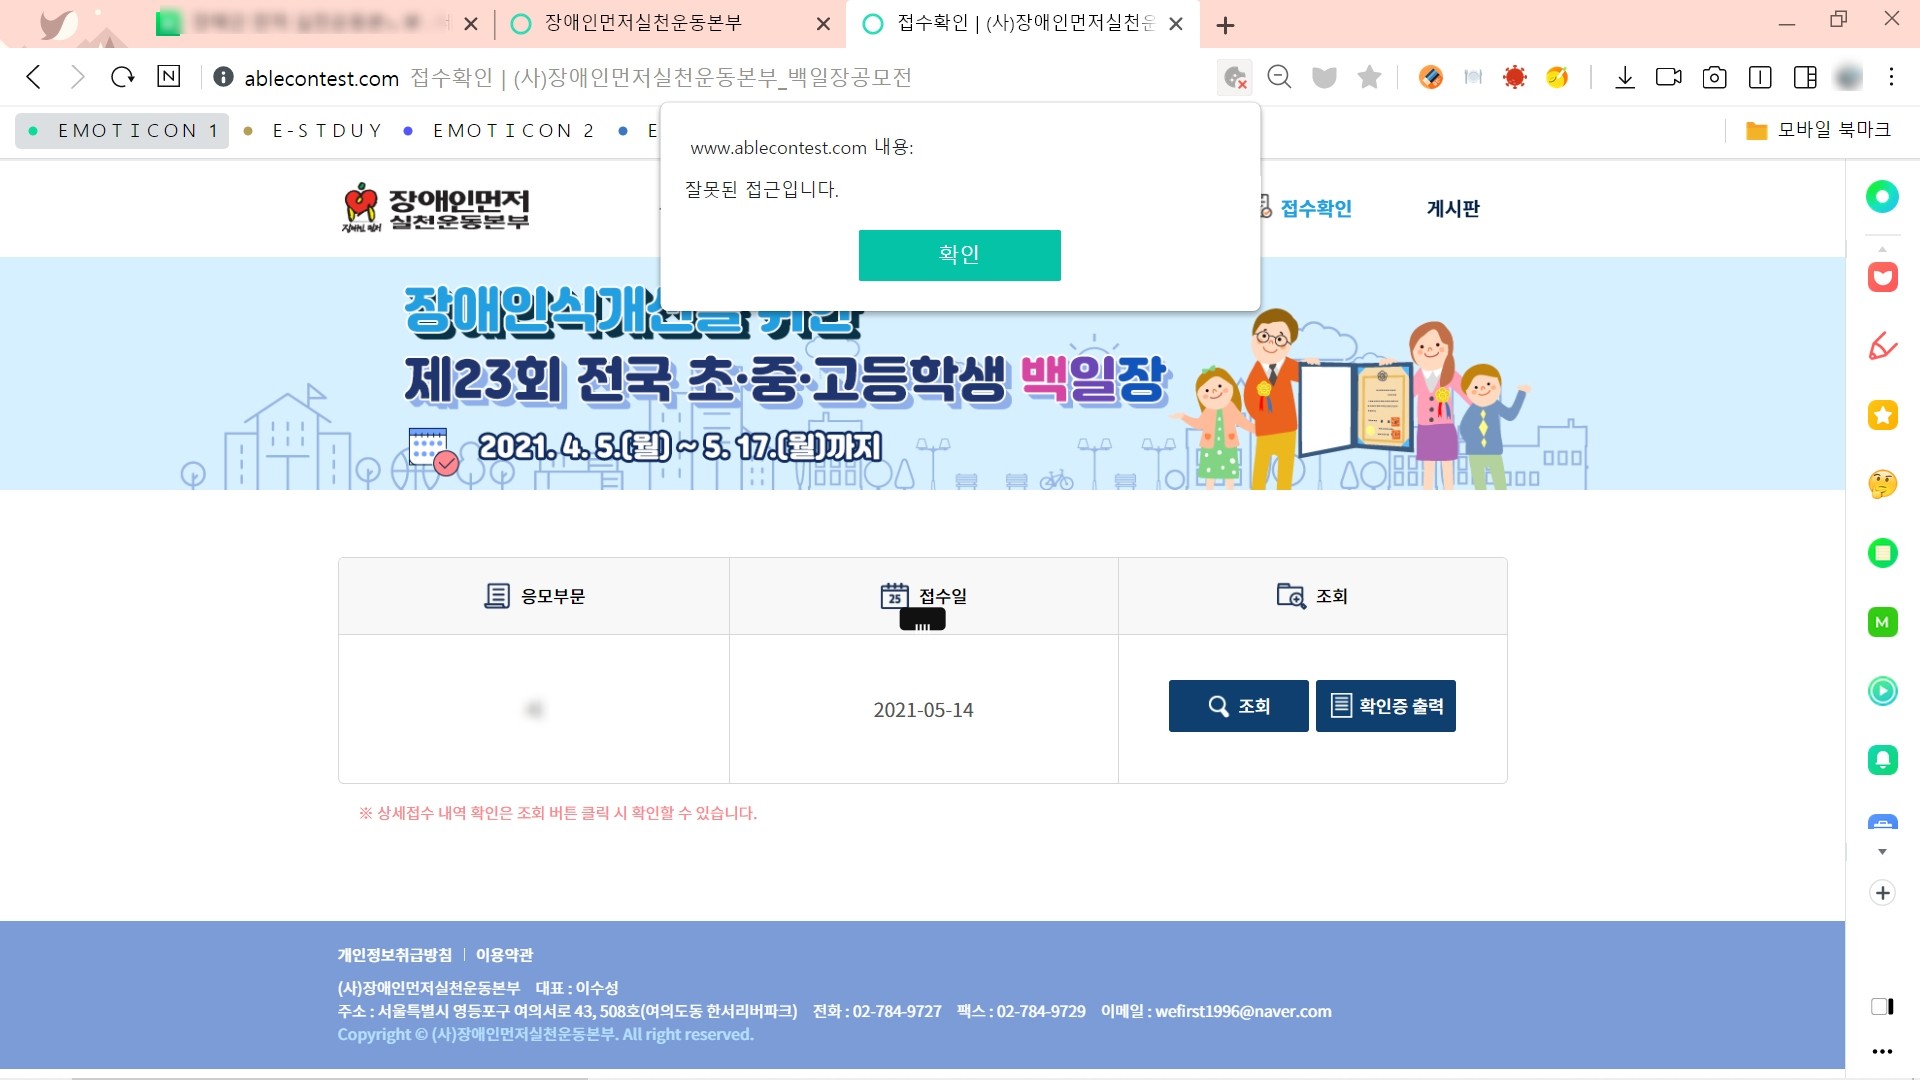
Task: Expand sidebar list with down arrow
Action: [1882, 852]
